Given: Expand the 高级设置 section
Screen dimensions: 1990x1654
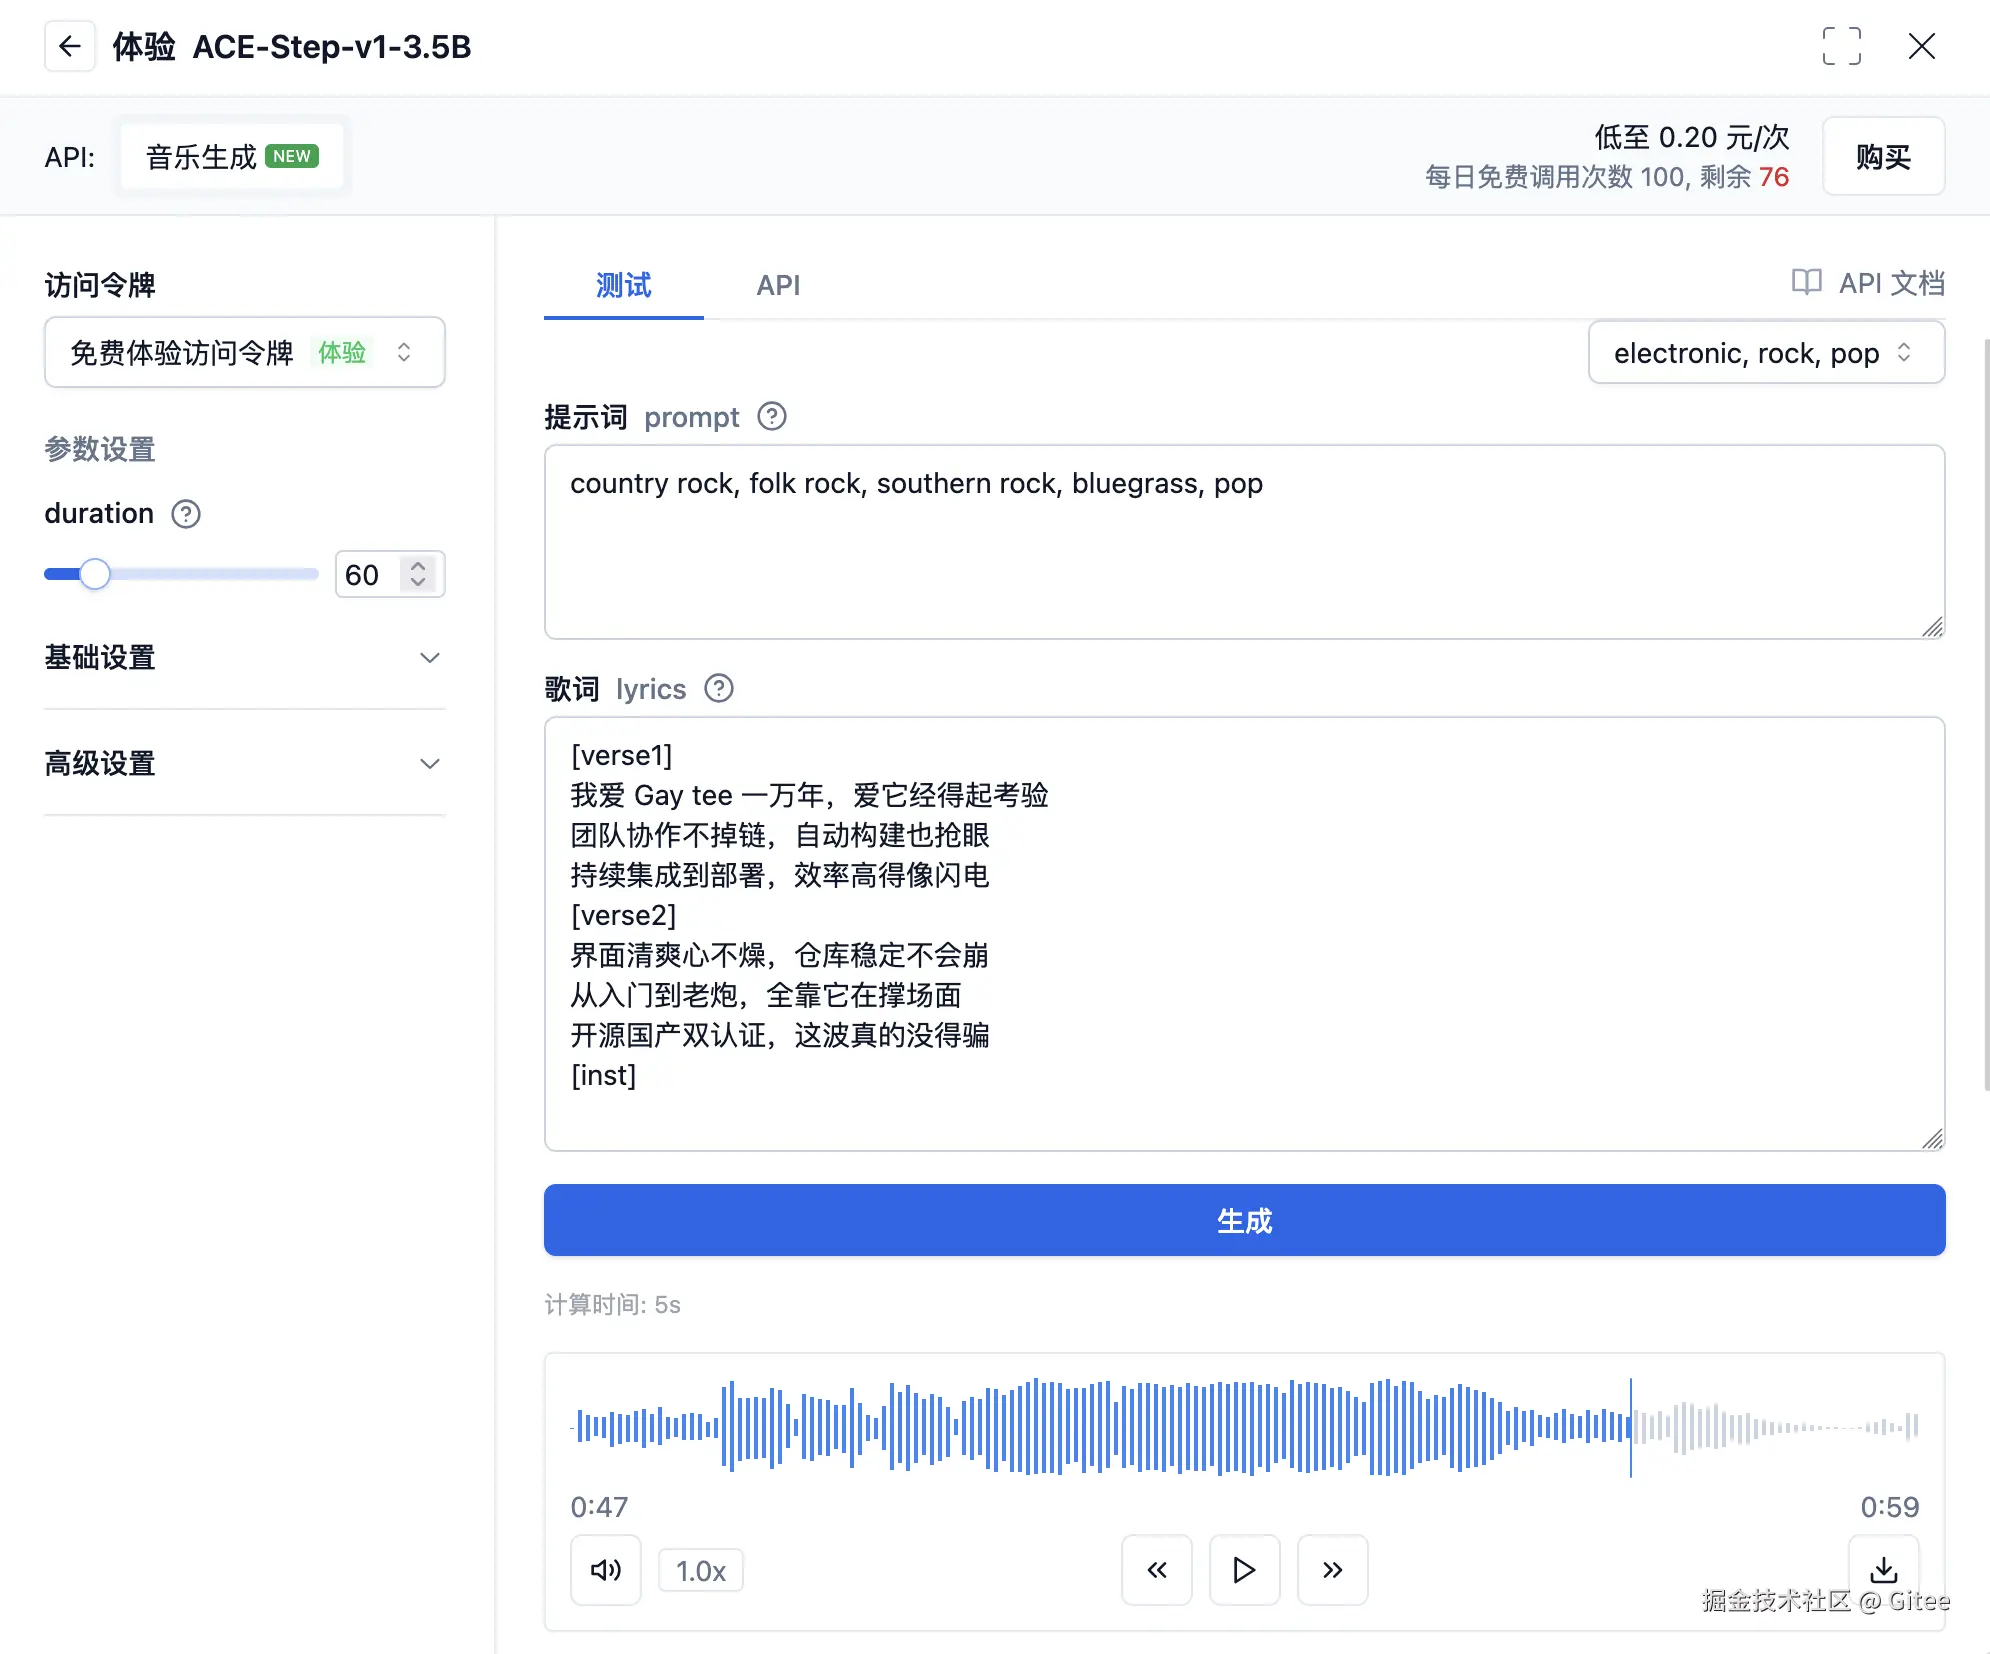Looking at the screenshot, I should click(x=244, y=763).
